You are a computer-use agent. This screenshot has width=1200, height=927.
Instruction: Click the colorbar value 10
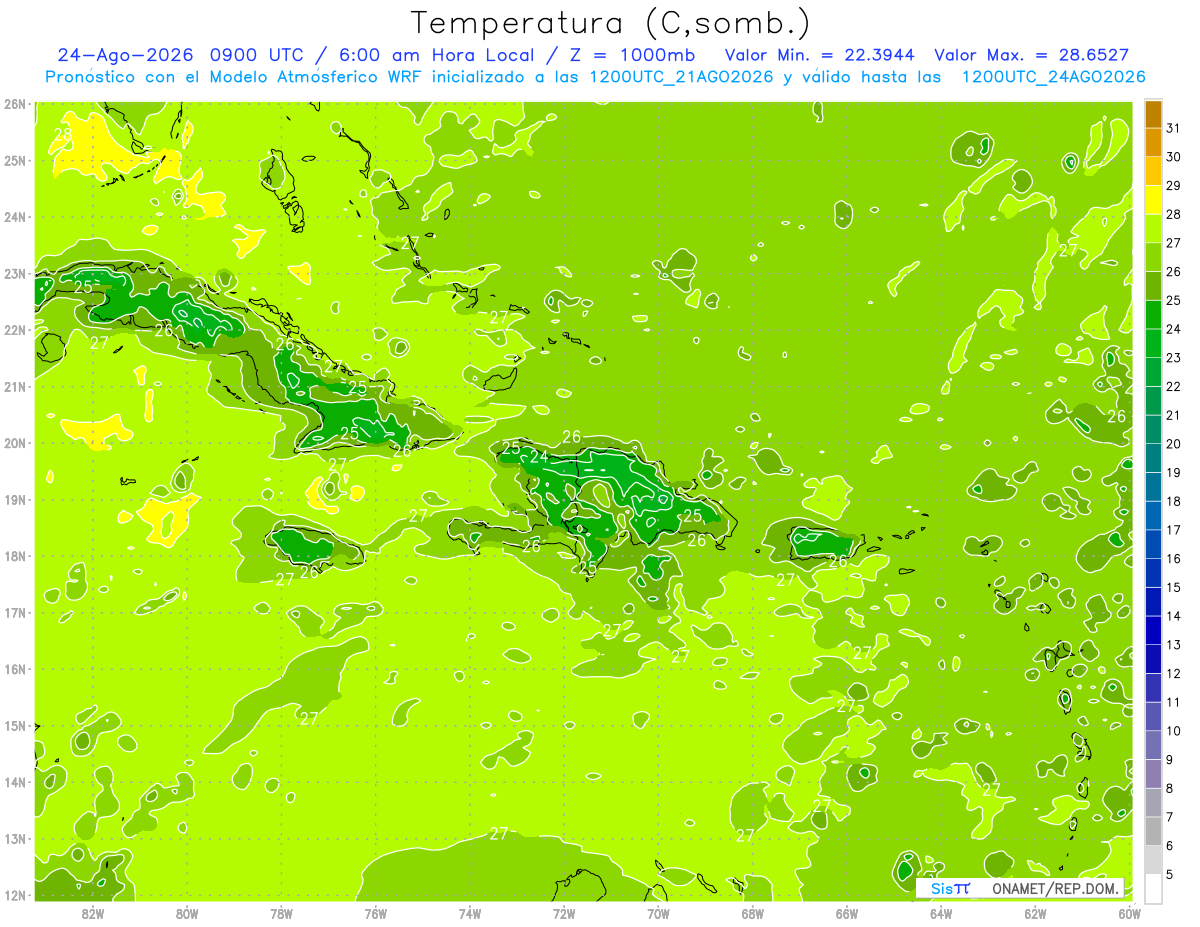pyautogui.click(x=1173, y=731)
